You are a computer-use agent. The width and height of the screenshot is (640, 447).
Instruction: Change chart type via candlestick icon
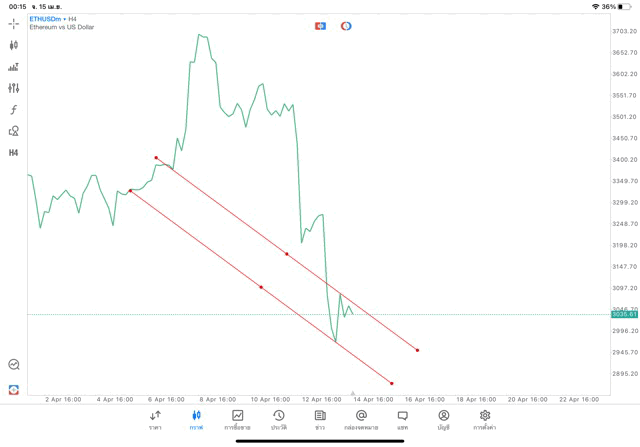click(x=14, y=45)
